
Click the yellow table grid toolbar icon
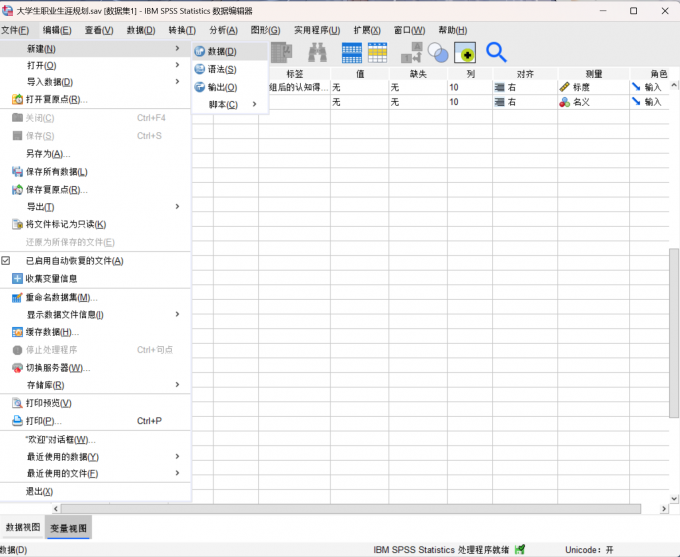point(377,52)
